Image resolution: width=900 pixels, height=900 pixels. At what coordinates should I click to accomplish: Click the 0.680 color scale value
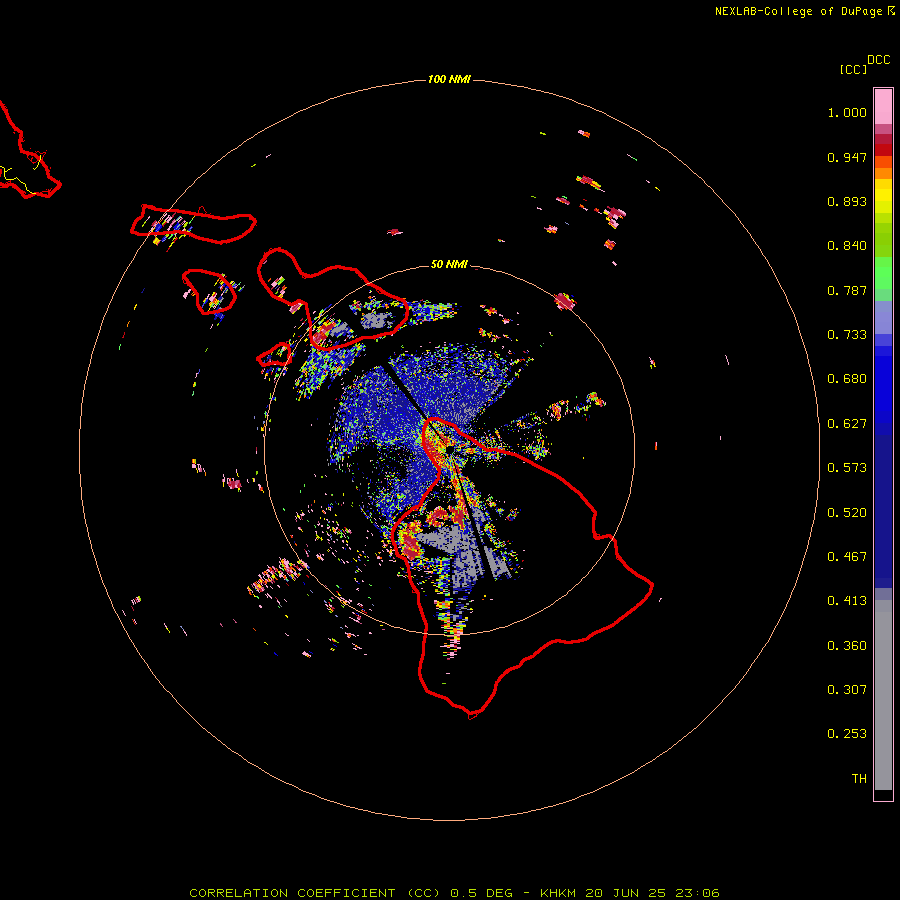[847, 379]
